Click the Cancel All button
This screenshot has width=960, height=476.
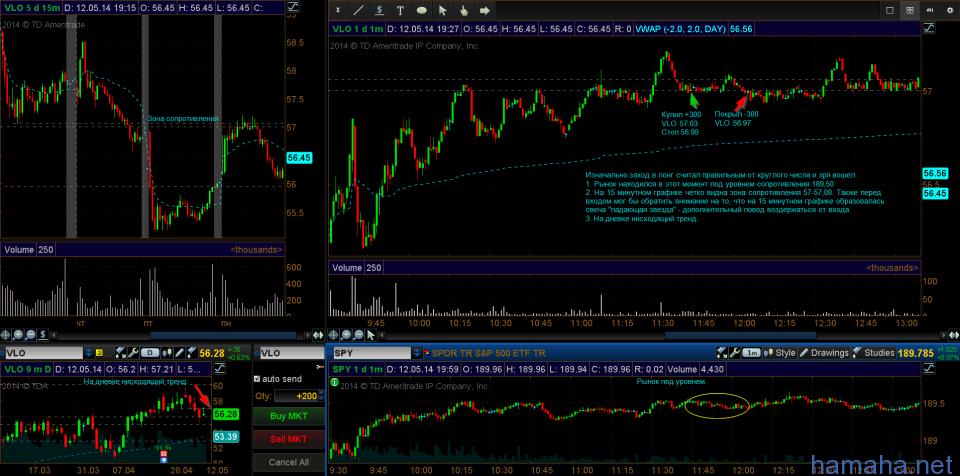(288, 462)
